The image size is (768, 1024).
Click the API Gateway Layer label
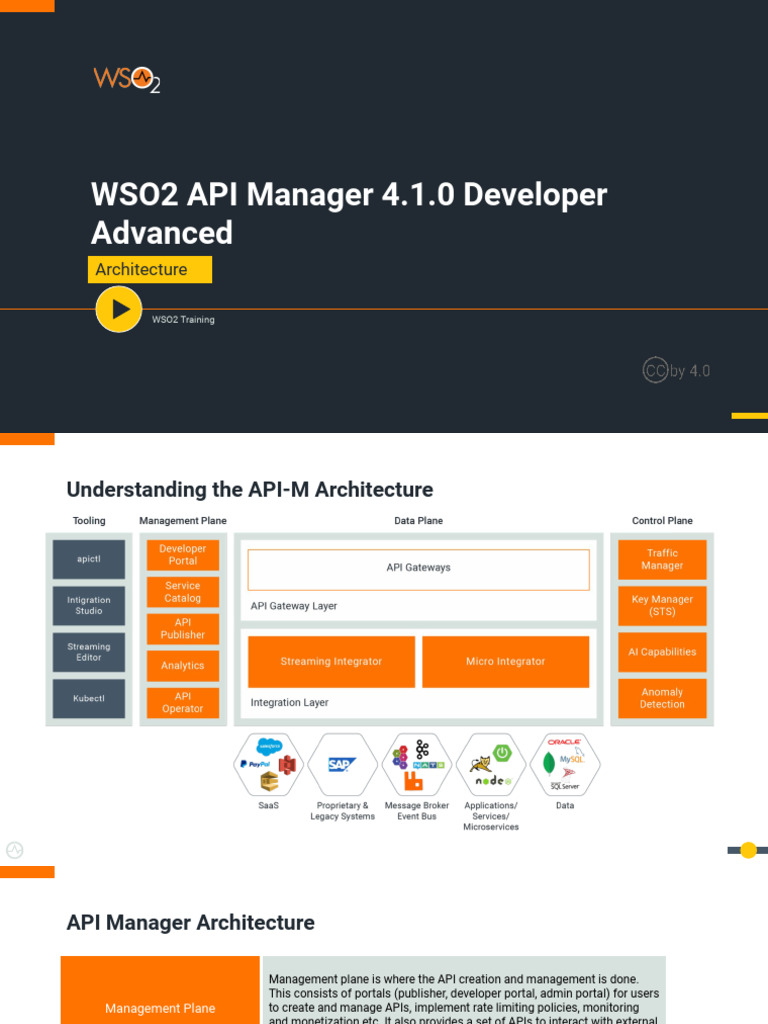(x=294, y=606)
